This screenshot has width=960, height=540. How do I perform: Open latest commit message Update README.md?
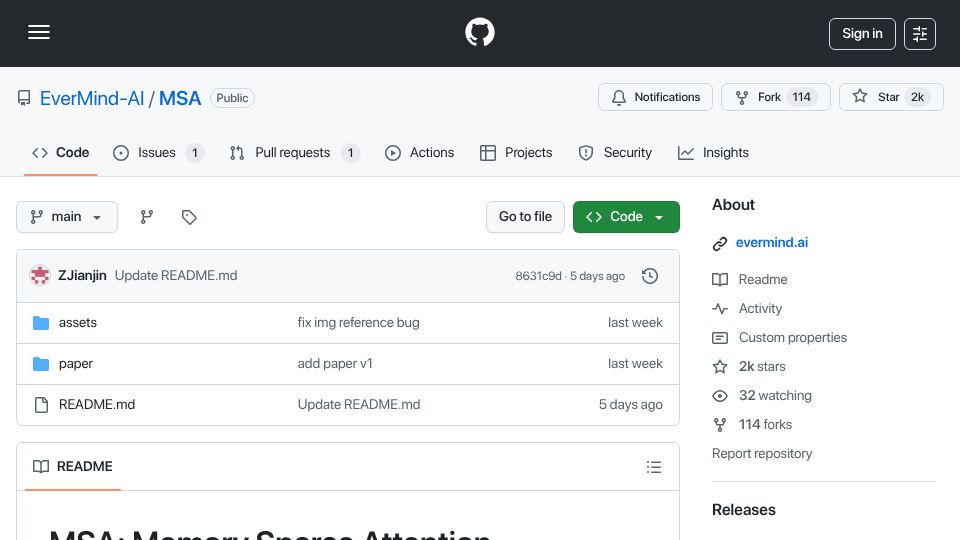176,276
